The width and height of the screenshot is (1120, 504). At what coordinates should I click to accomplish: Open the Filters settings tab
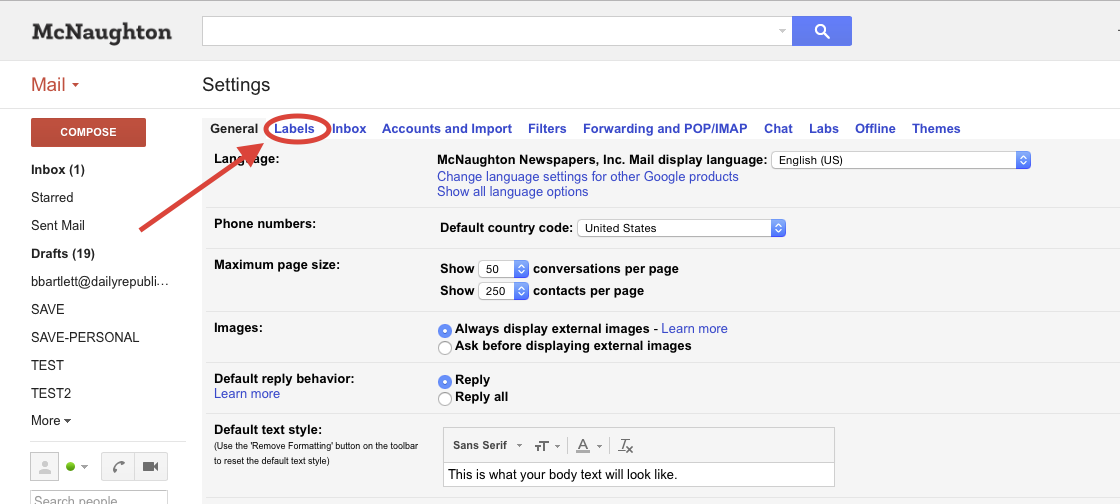pyautogui.click(x=547, y=129)
